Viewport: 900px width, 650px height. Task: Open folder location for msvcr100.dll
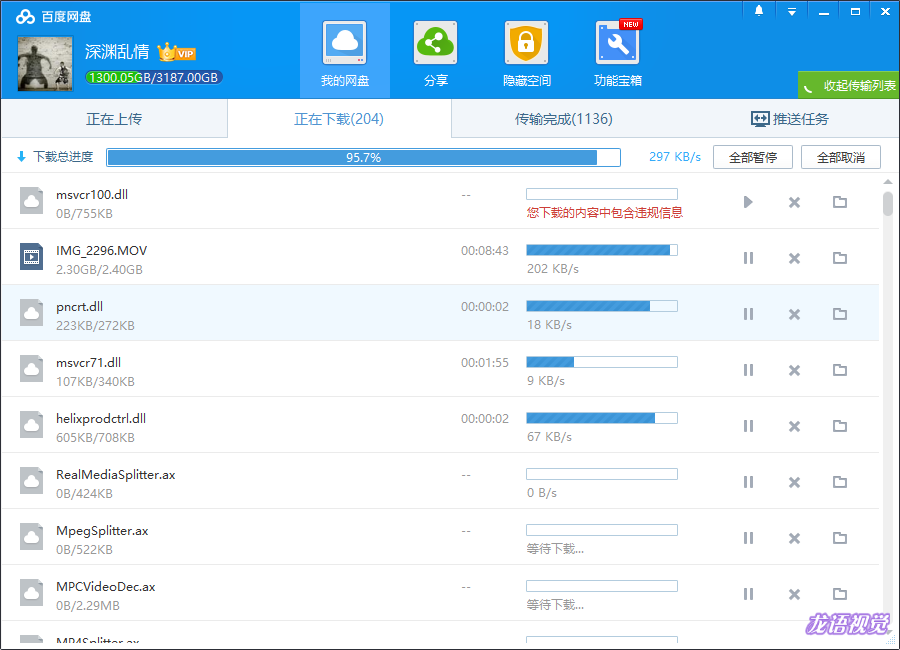coord(840,202)
